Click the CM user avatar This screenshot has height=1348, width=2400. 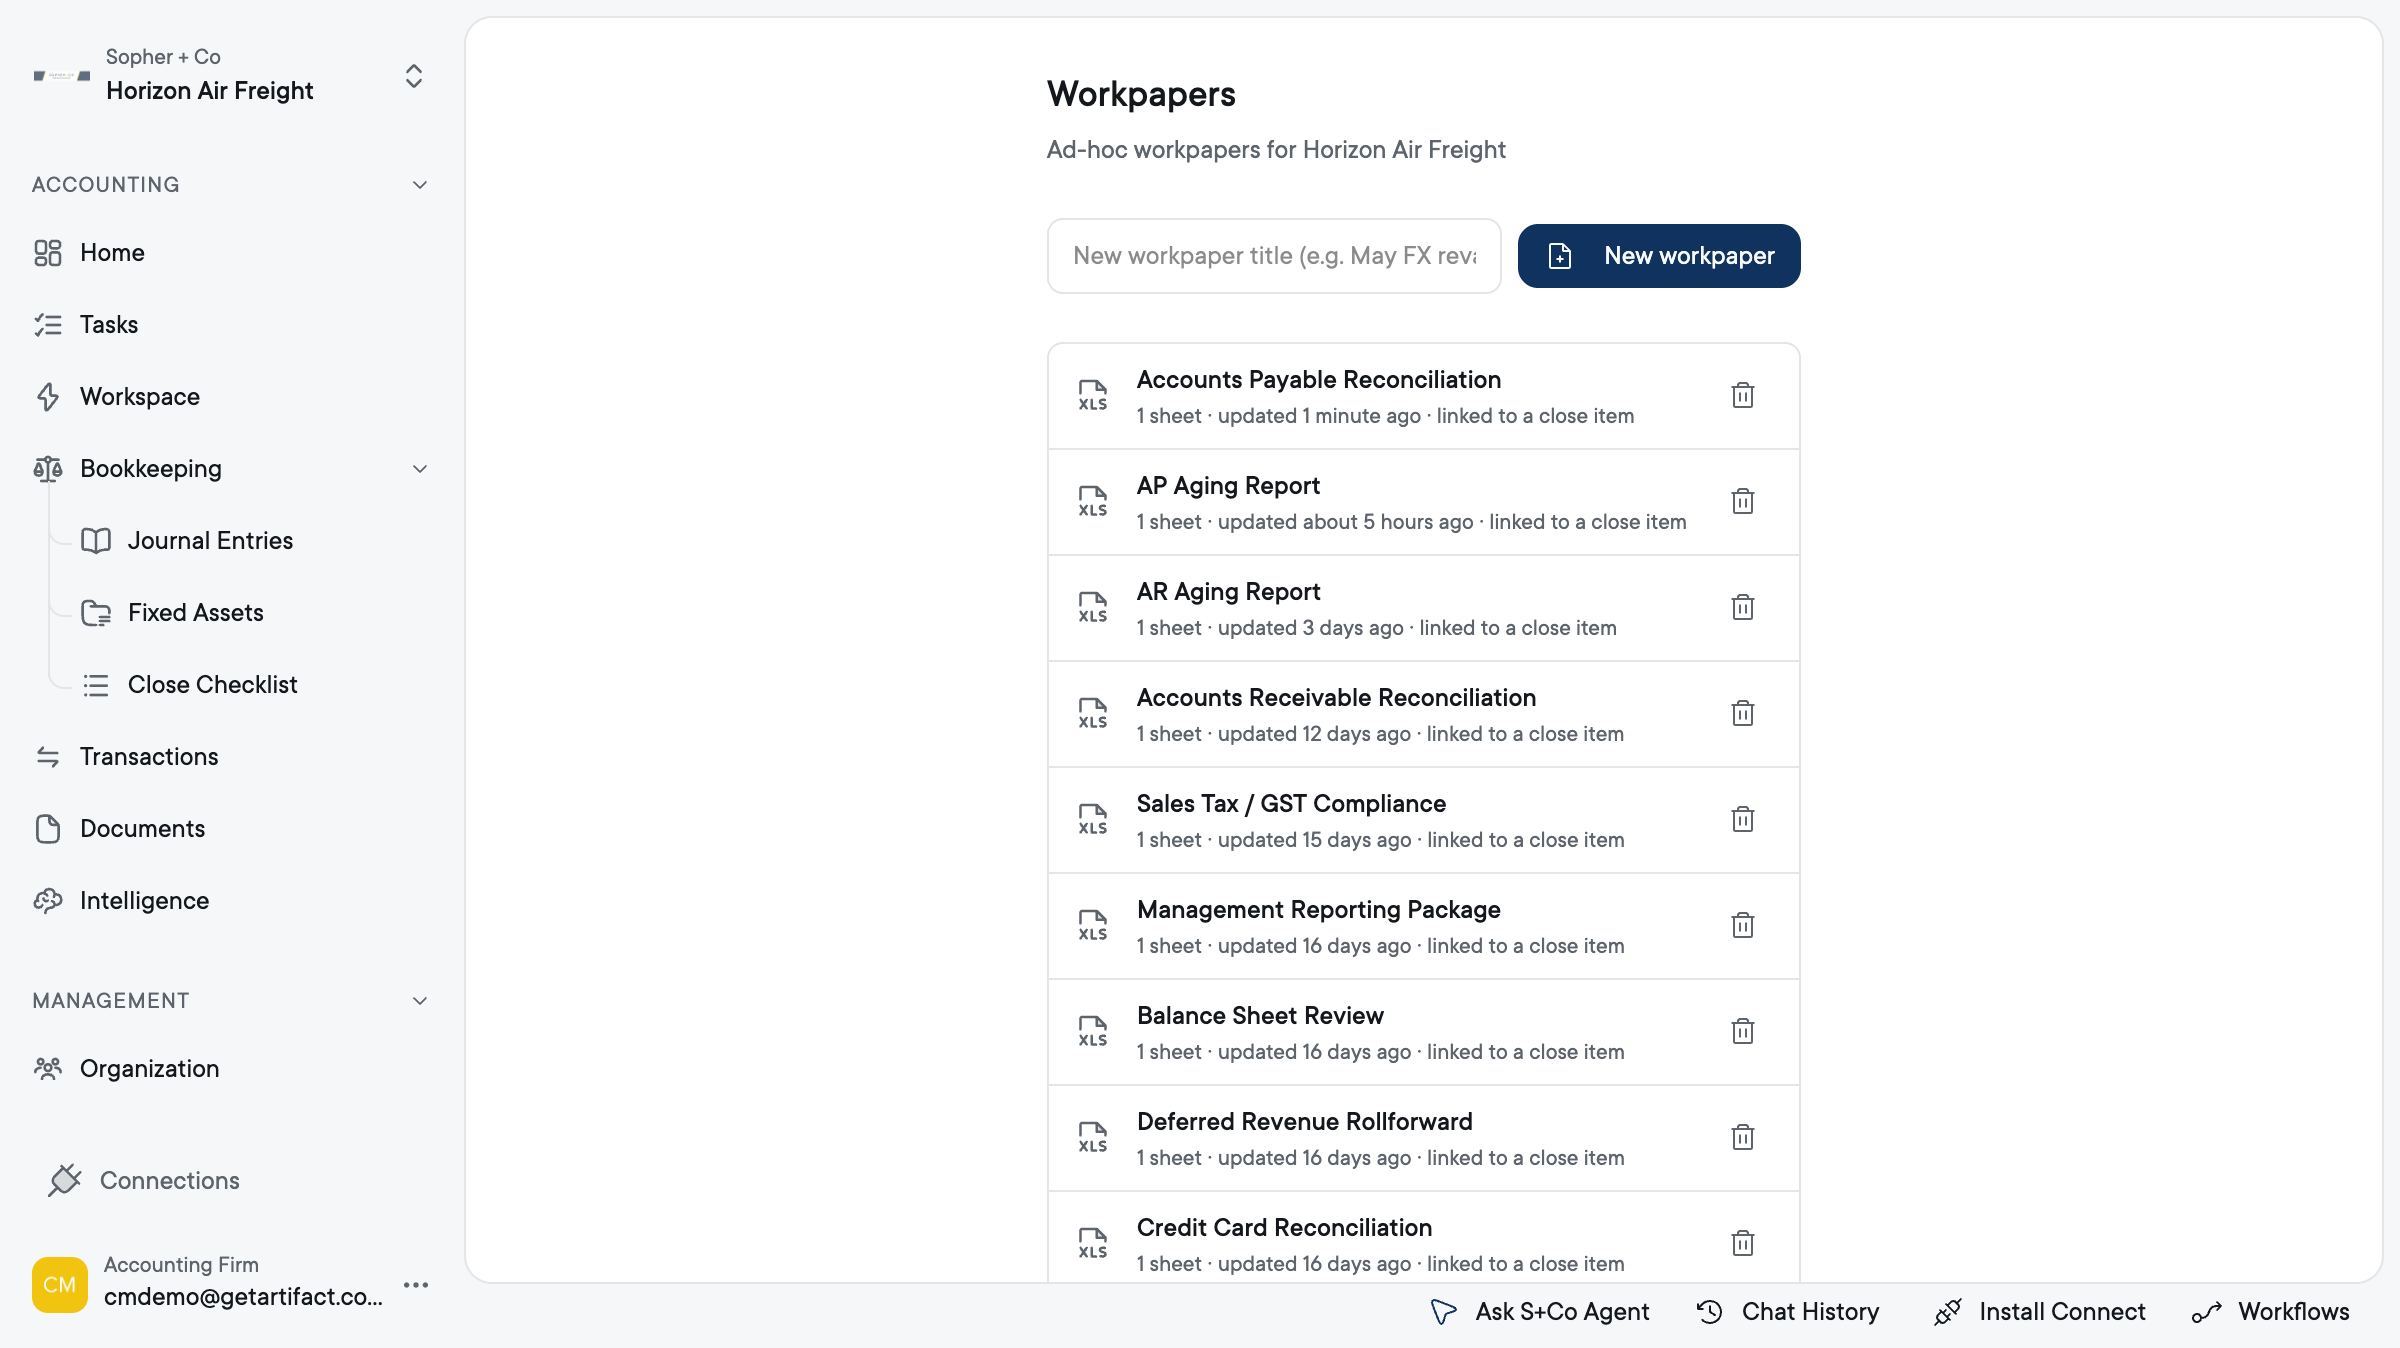pyautogui.click(x=60, y=1285)
